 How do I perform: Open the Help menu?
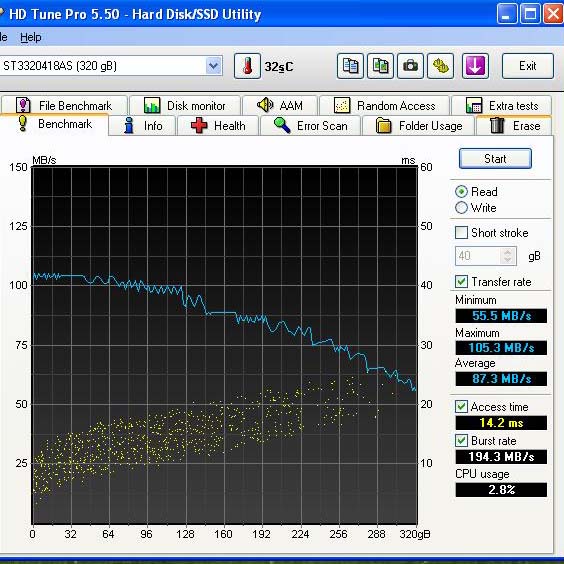click(x=31, y=37)
